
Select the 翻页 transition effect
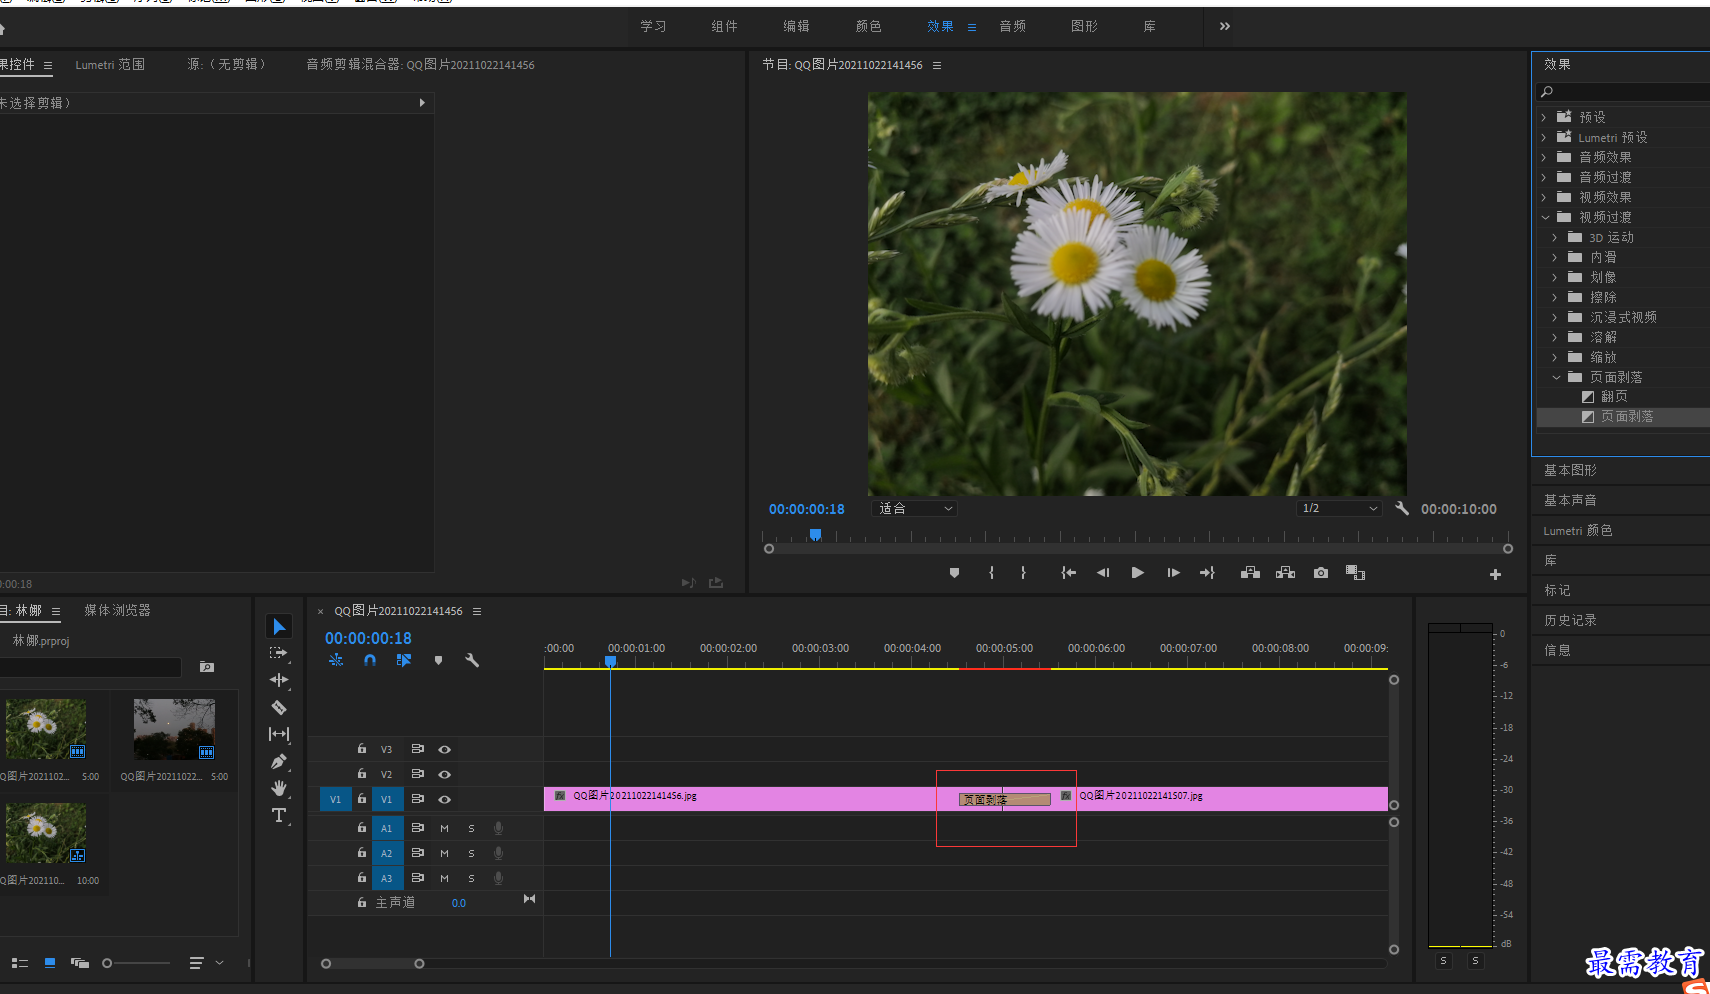(1614, 397)
